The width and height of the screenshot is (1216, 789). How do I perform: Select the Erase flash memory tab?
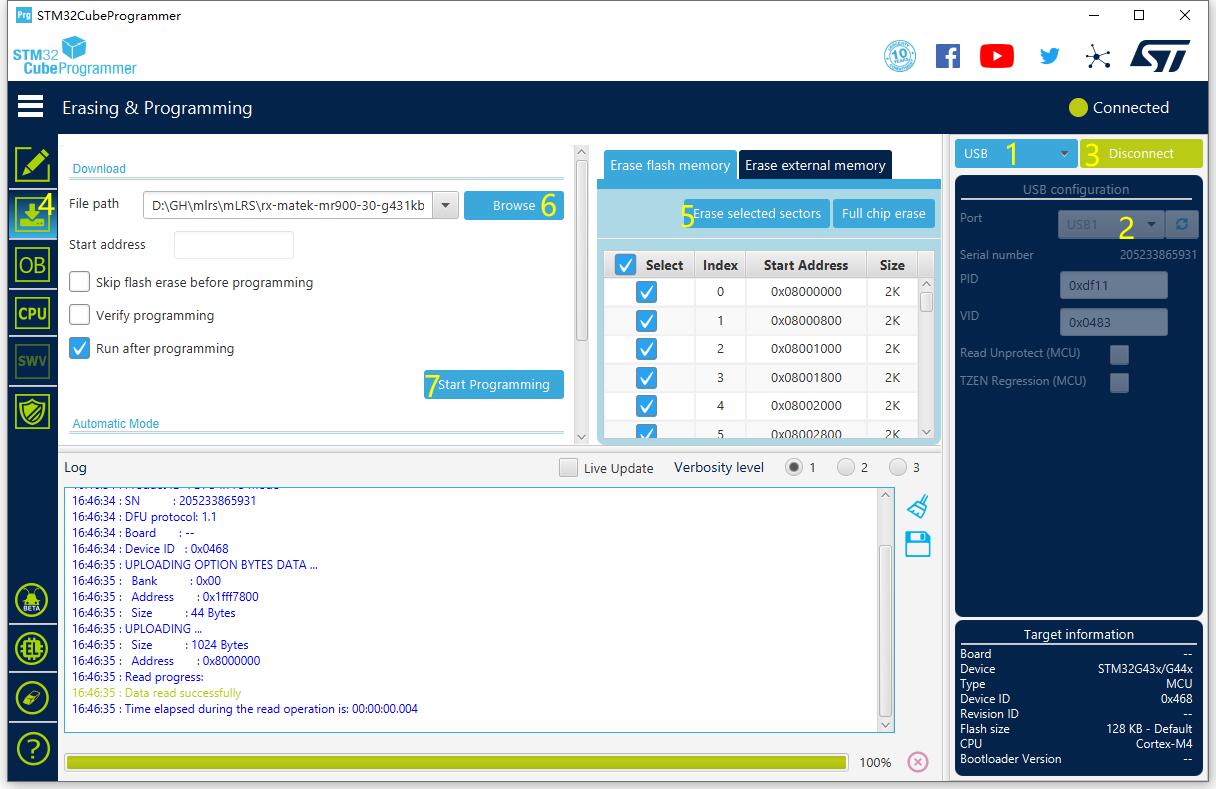coord(669,165)
